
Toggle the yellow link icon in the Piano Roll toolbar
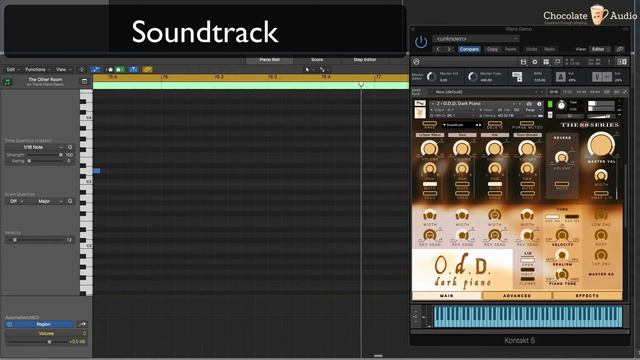click(x=148, y=69)
